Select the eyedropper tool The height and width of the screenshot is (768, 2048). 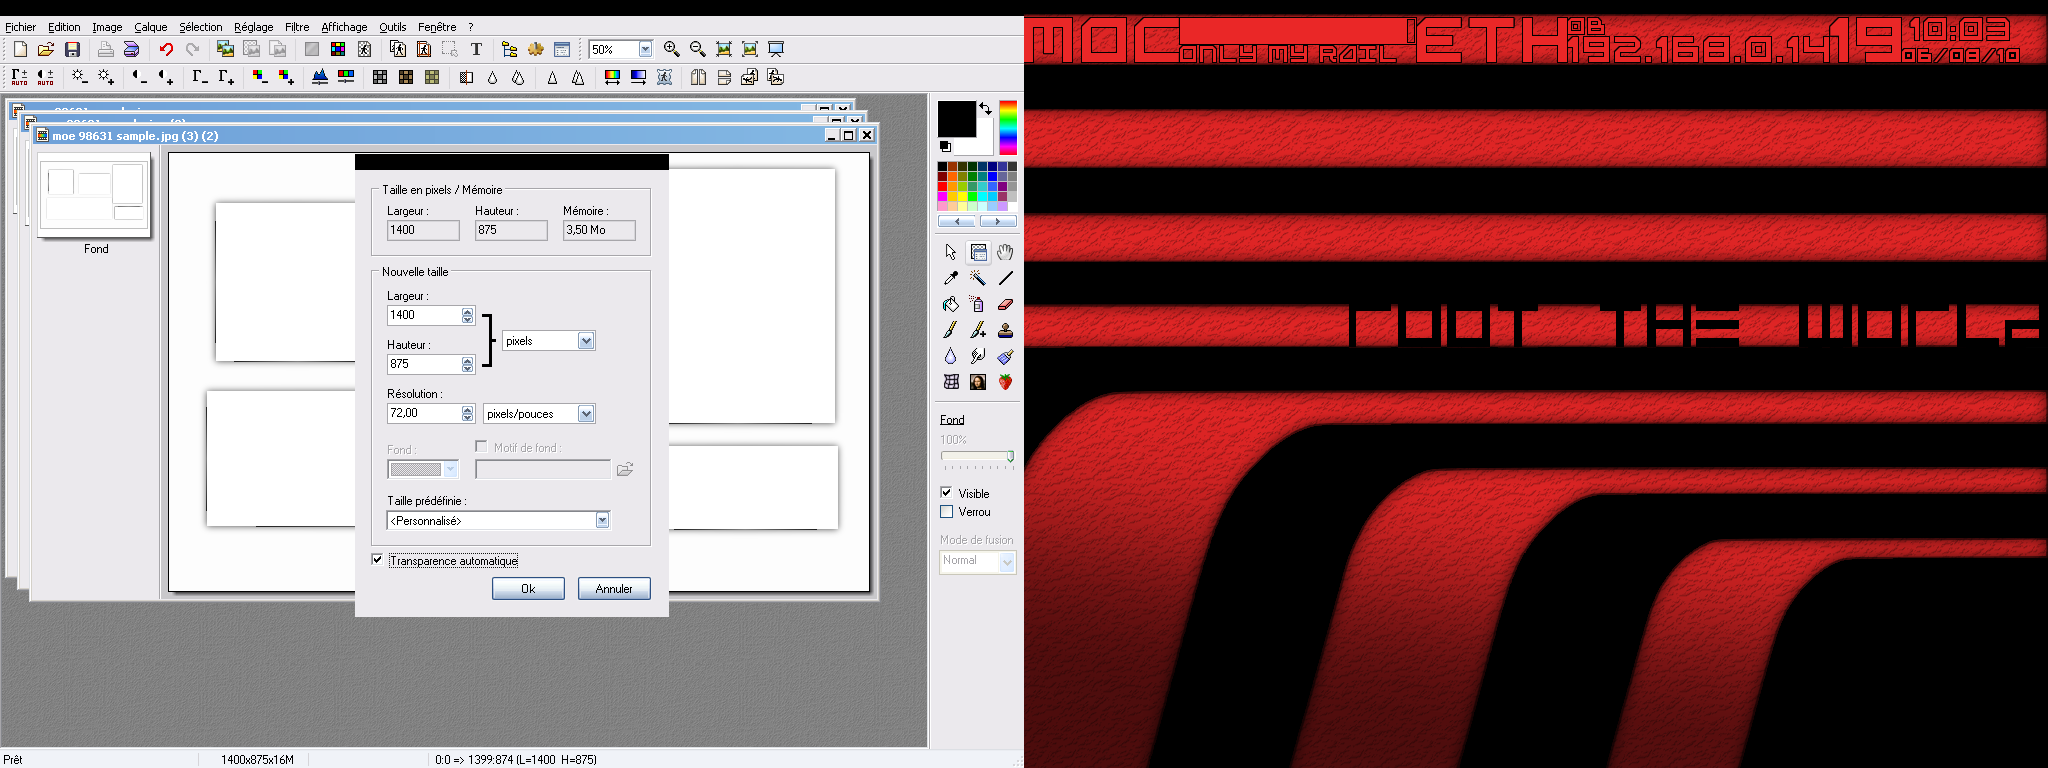click(x=951, y=278)
